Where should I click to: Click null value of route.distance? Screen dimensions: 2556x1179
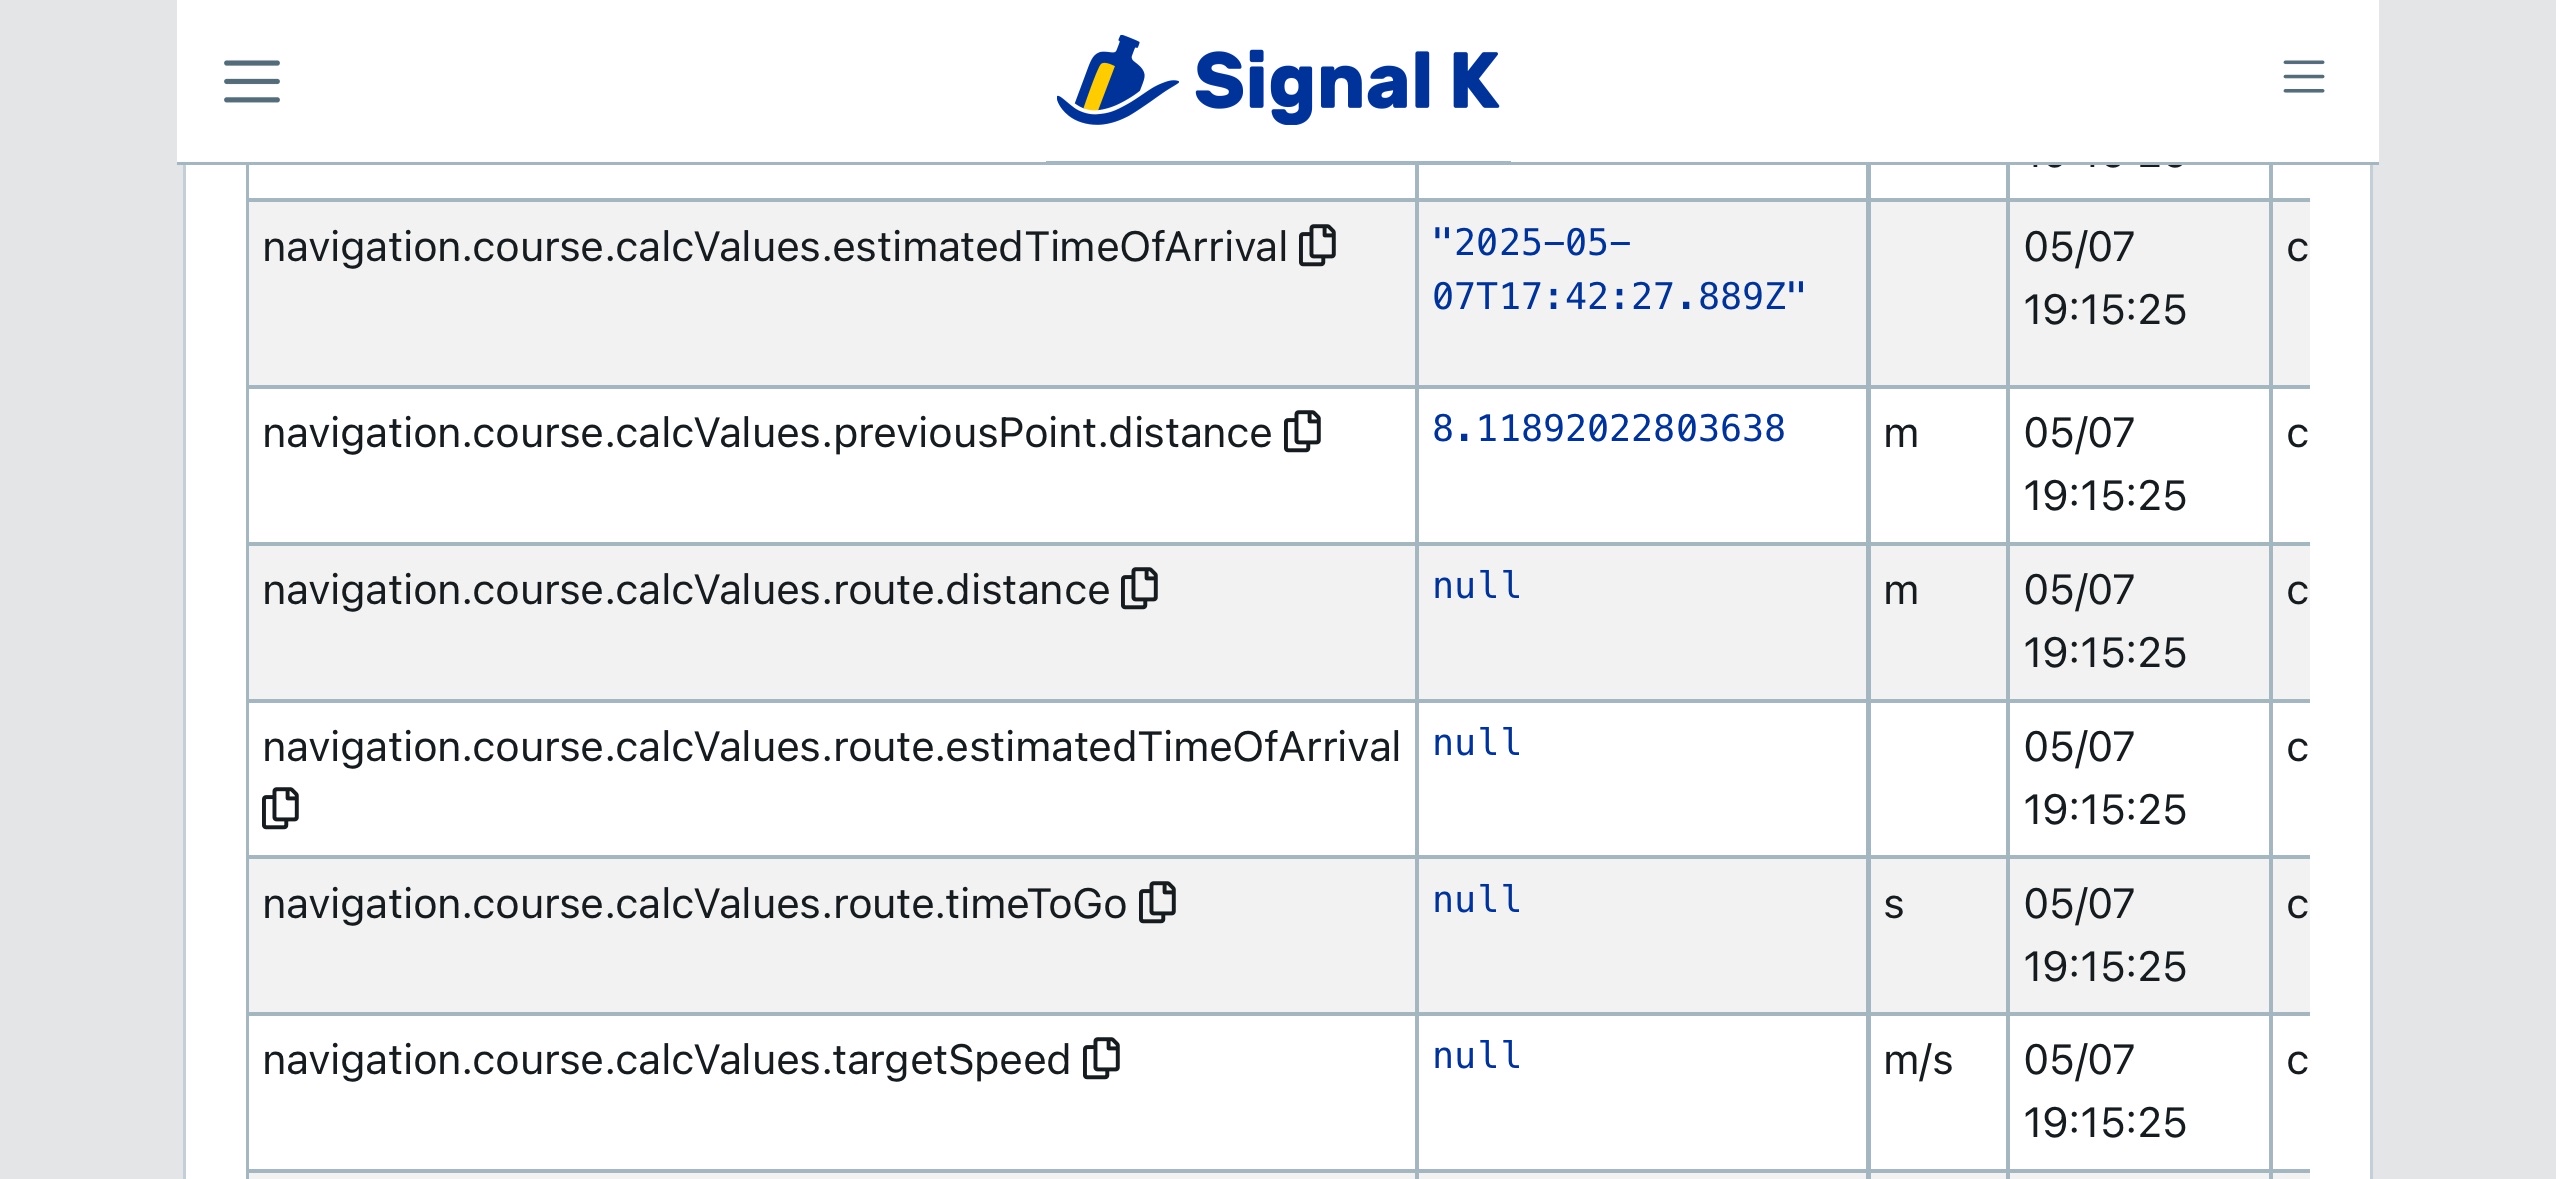click(1477, 586)
